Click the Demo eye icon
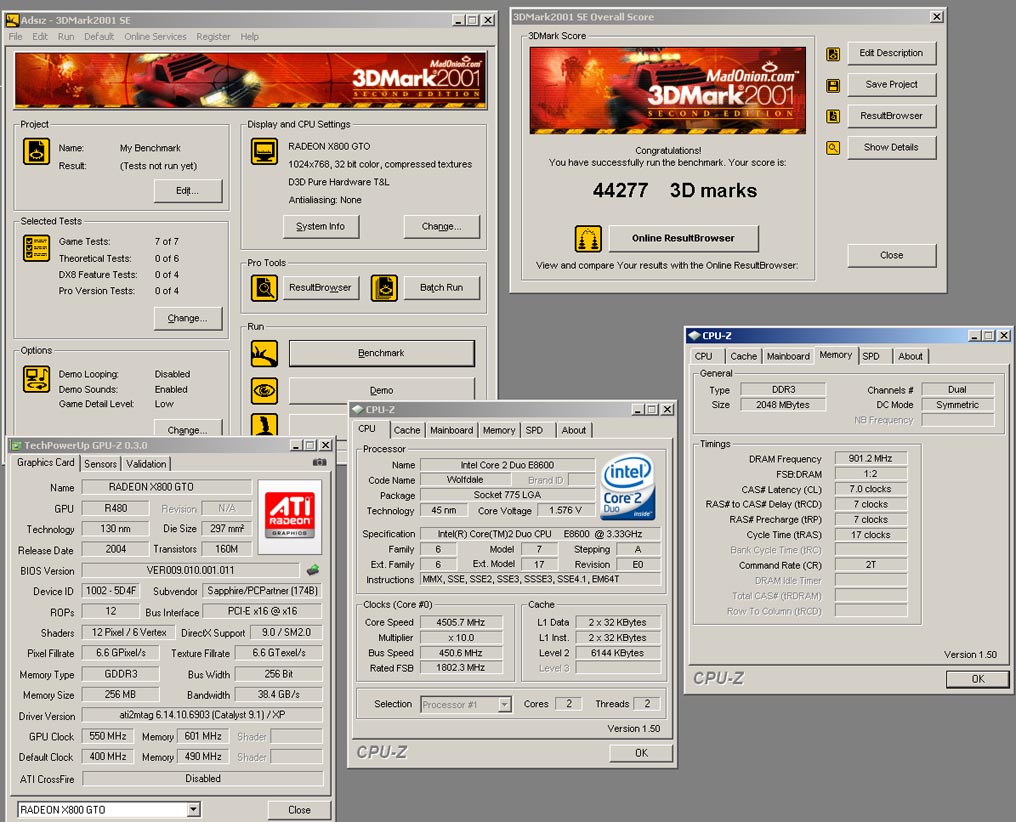This screenshot has height=822, width=1016. 264,391
